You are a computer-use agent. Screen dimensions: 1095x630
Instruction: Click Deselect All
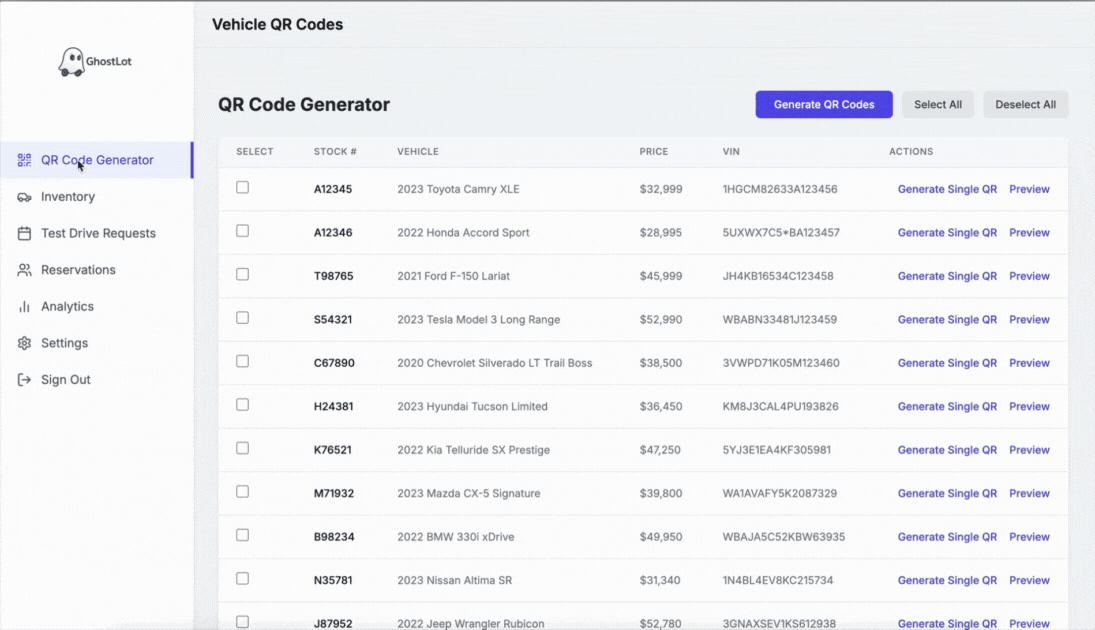pyautogui.click(x=1025, y=104)
